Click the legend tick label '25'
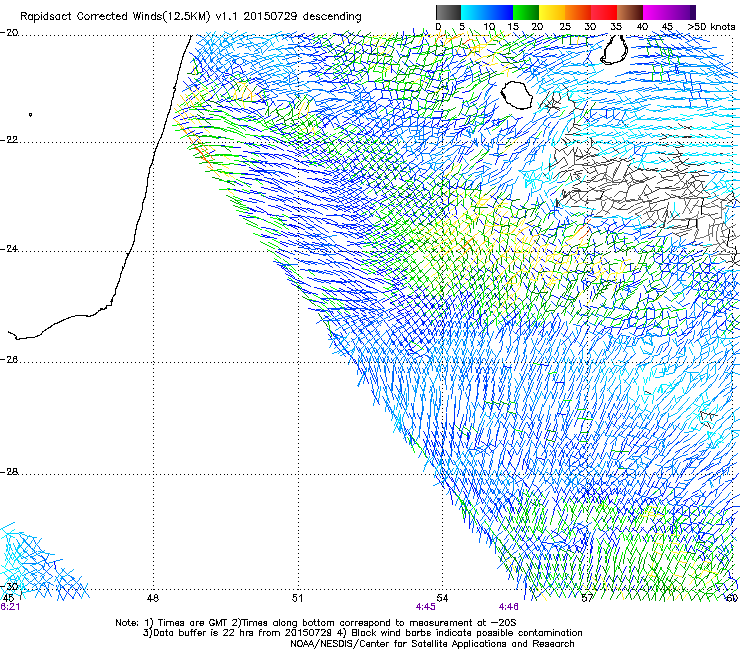Screen dimensions: 740x650 [x=565, y=27]
